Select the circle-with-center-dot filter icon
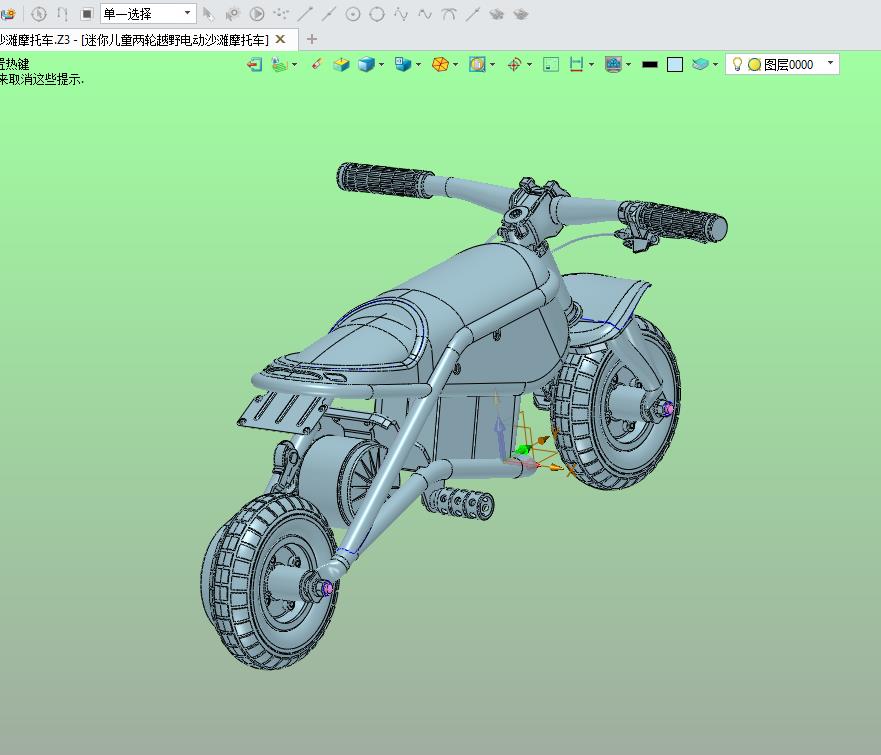 pos(353,14)
